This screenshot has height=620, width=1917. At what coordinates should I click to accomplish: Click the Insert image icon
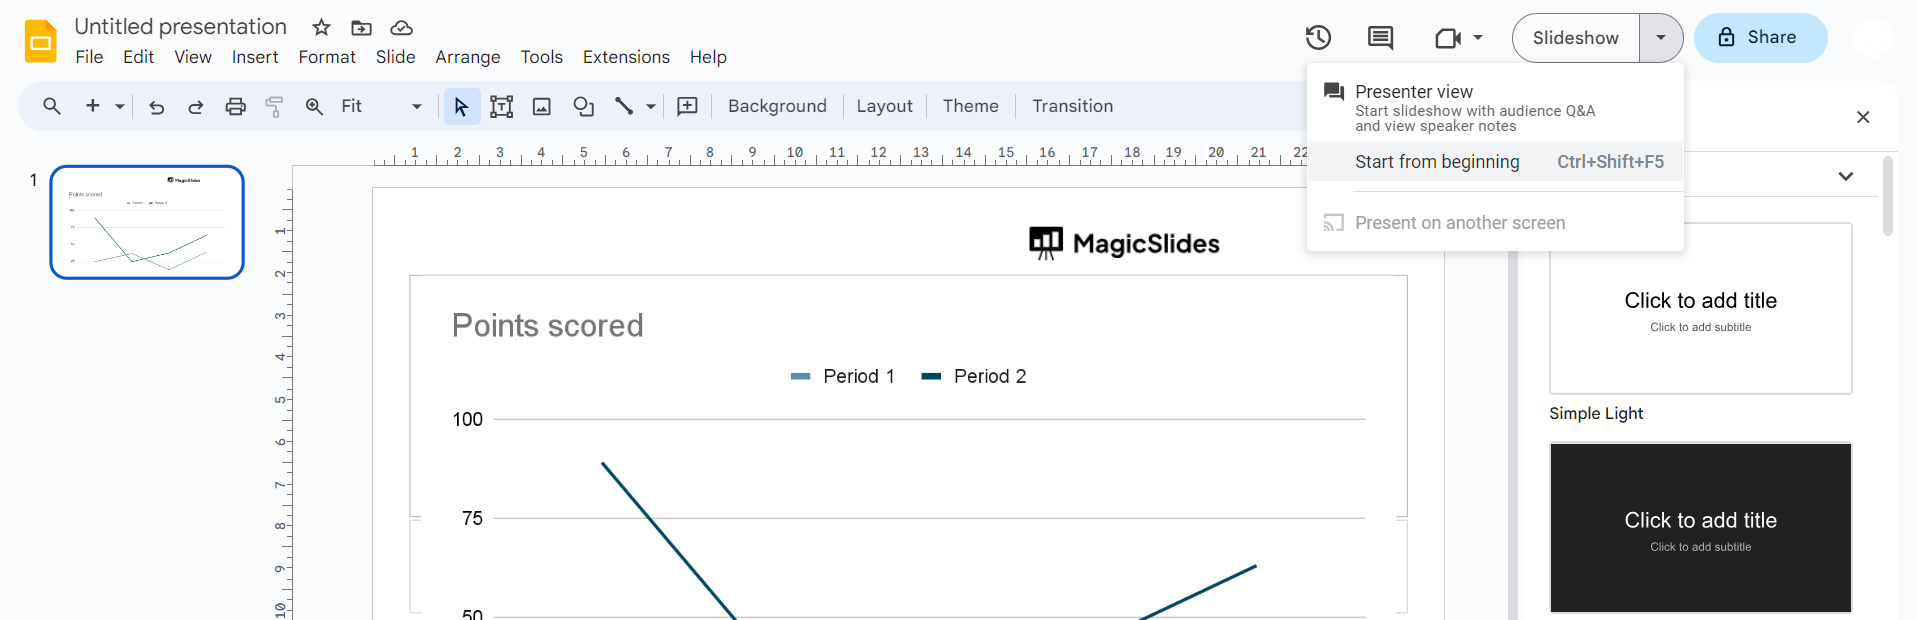(x=542, y=107)
